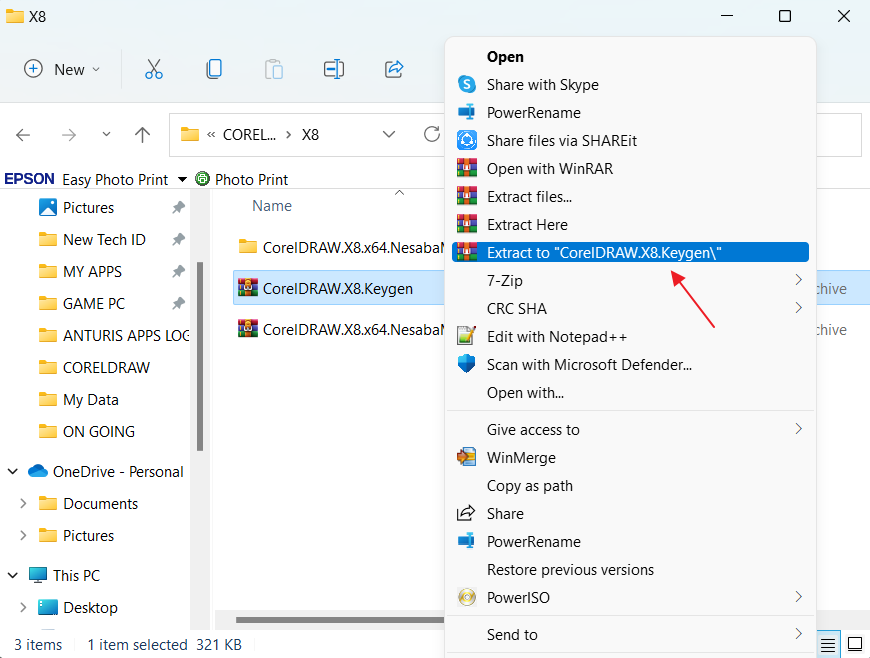Refresh the folder view
The image size is (870, 658).
click(x=432, y=134)
